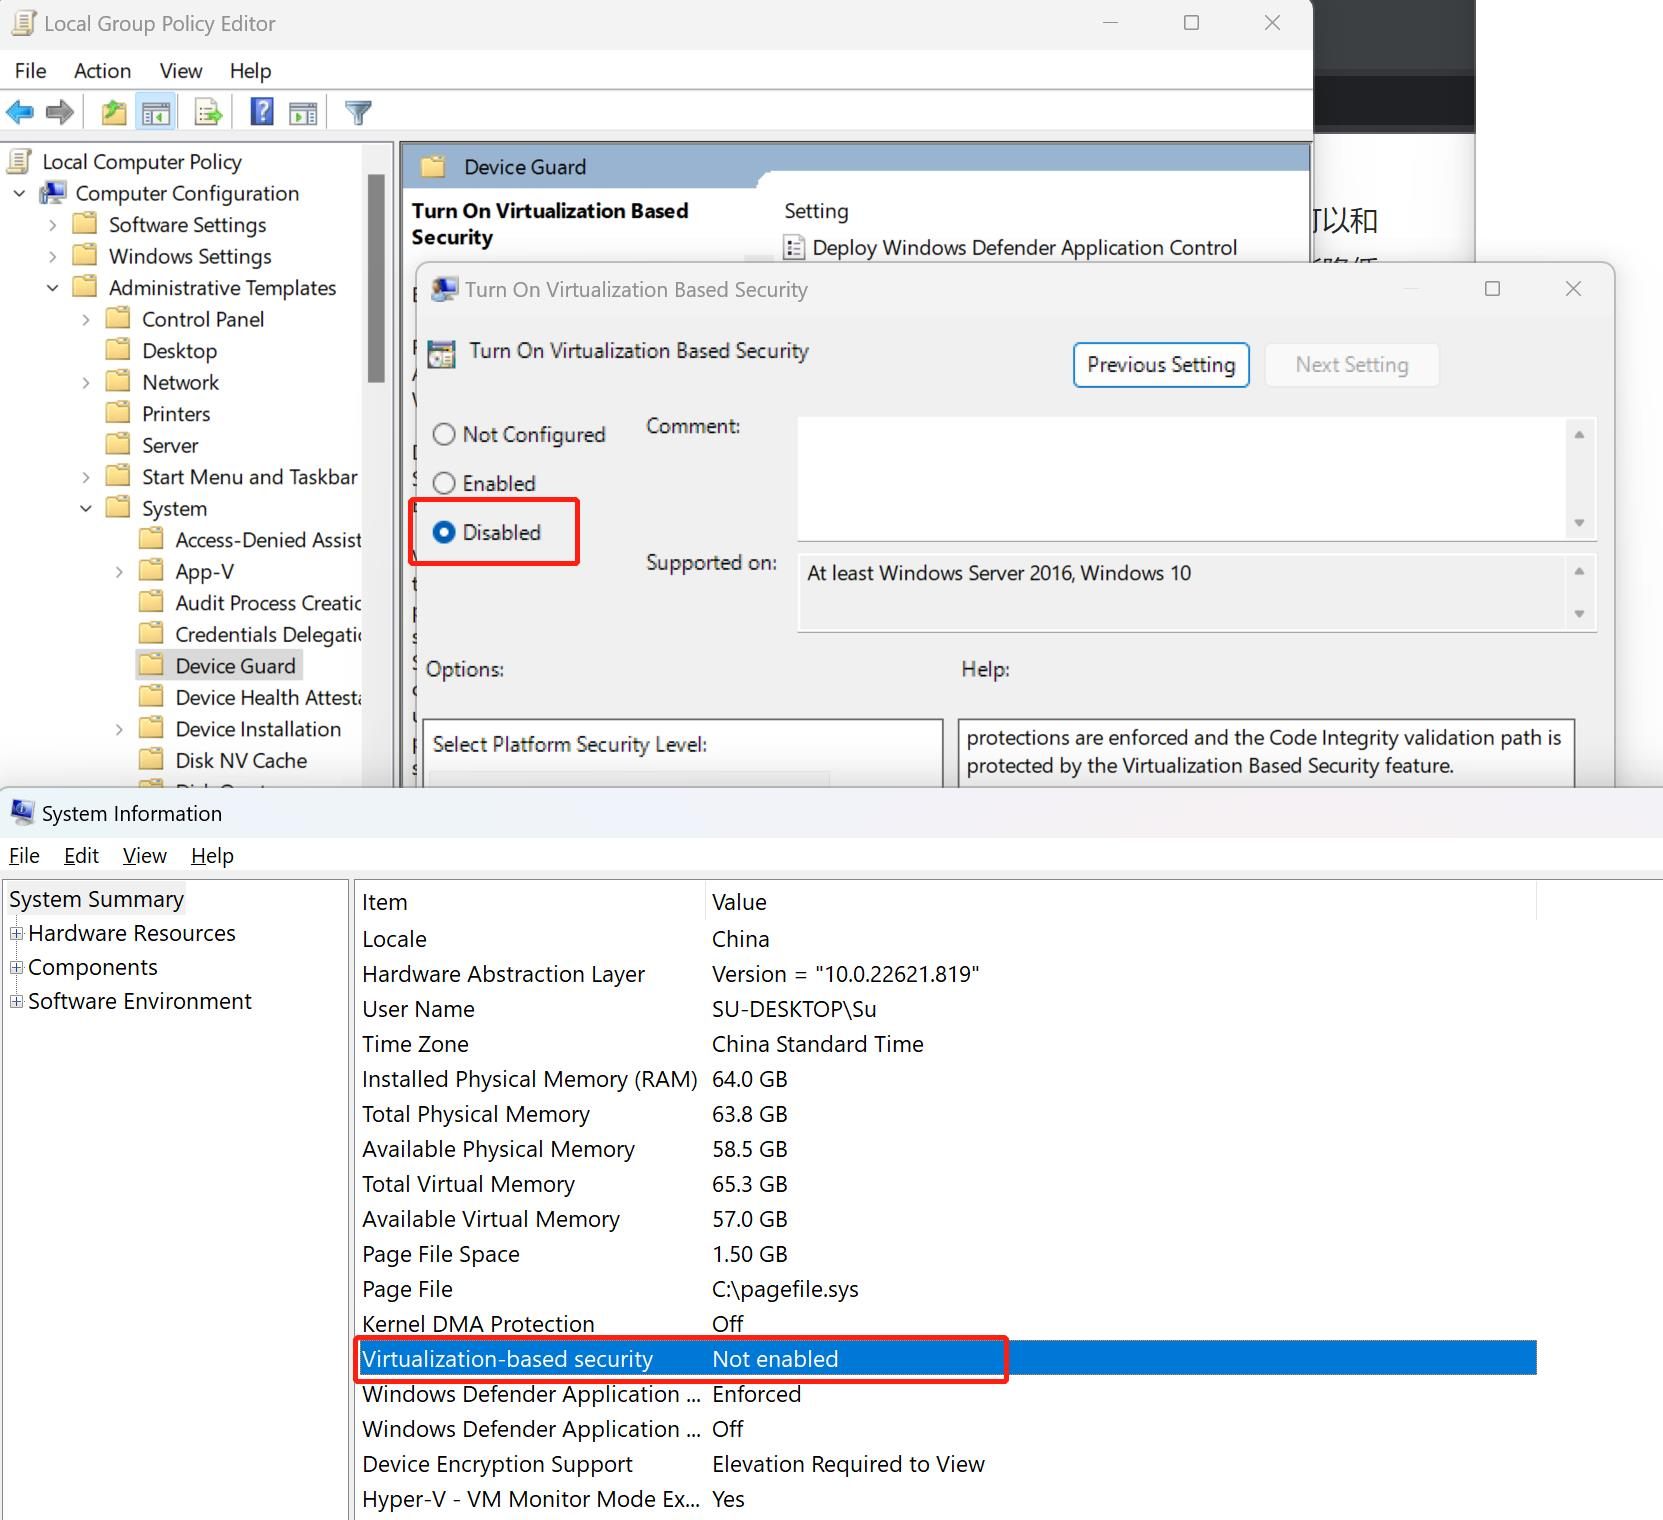
Task: Select the Enabled radio button
Action: [x=444, y=483]
